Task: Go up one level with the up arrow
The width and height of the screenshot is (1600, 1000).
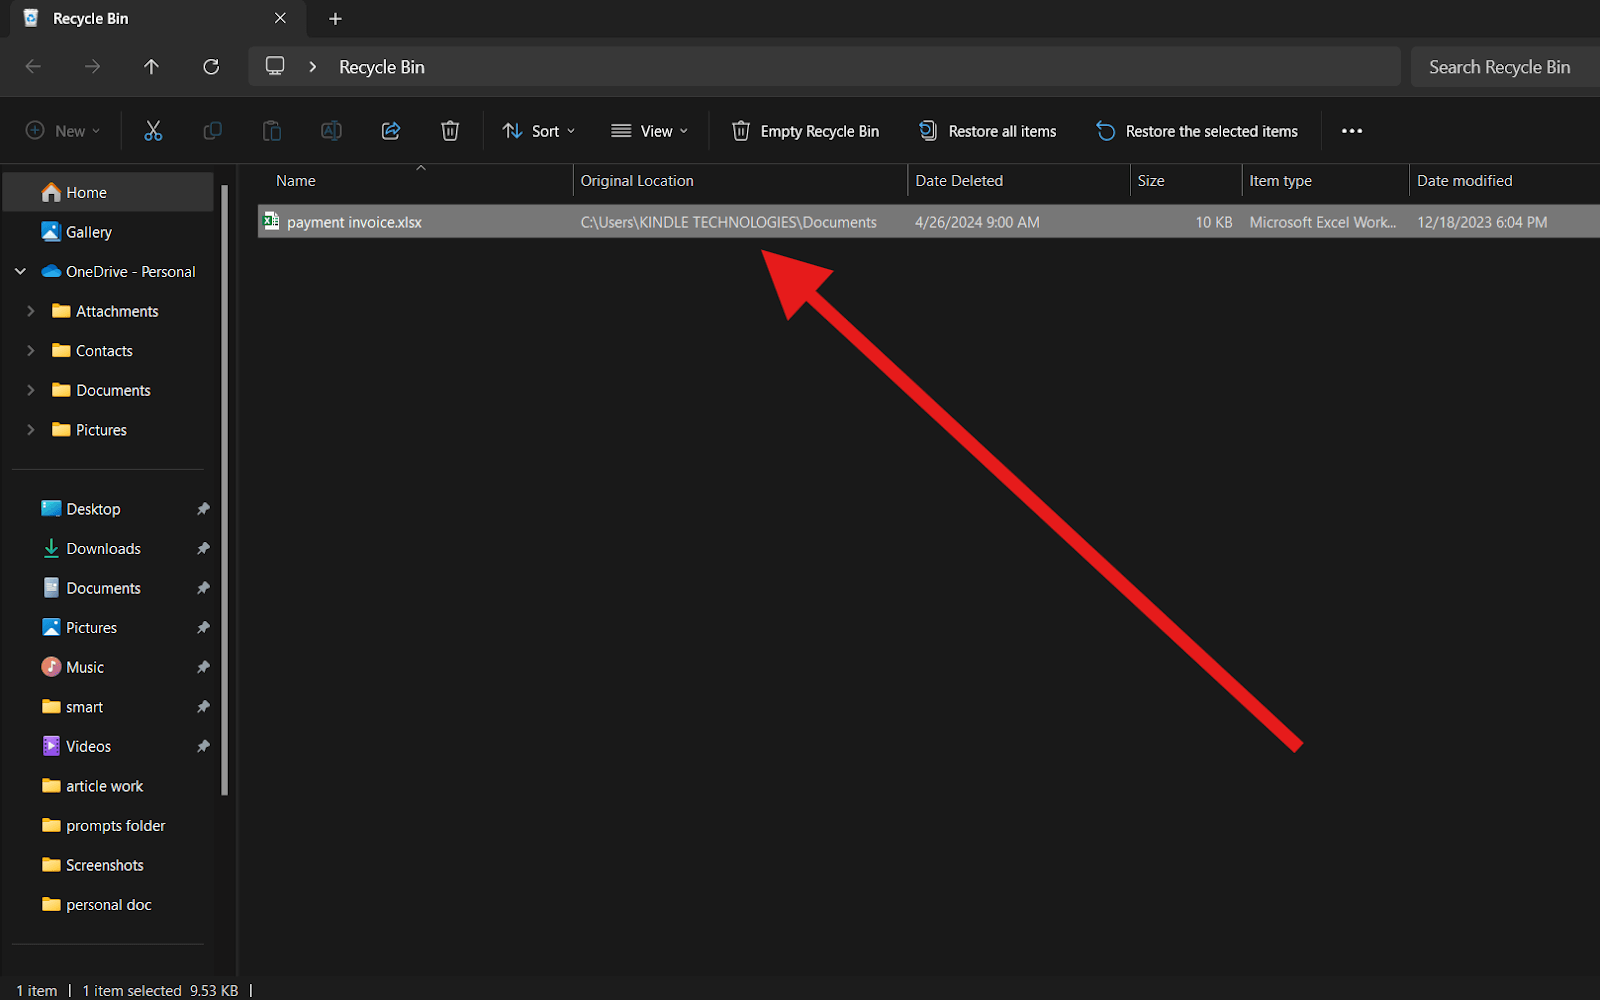Action: tap(151, 67)
